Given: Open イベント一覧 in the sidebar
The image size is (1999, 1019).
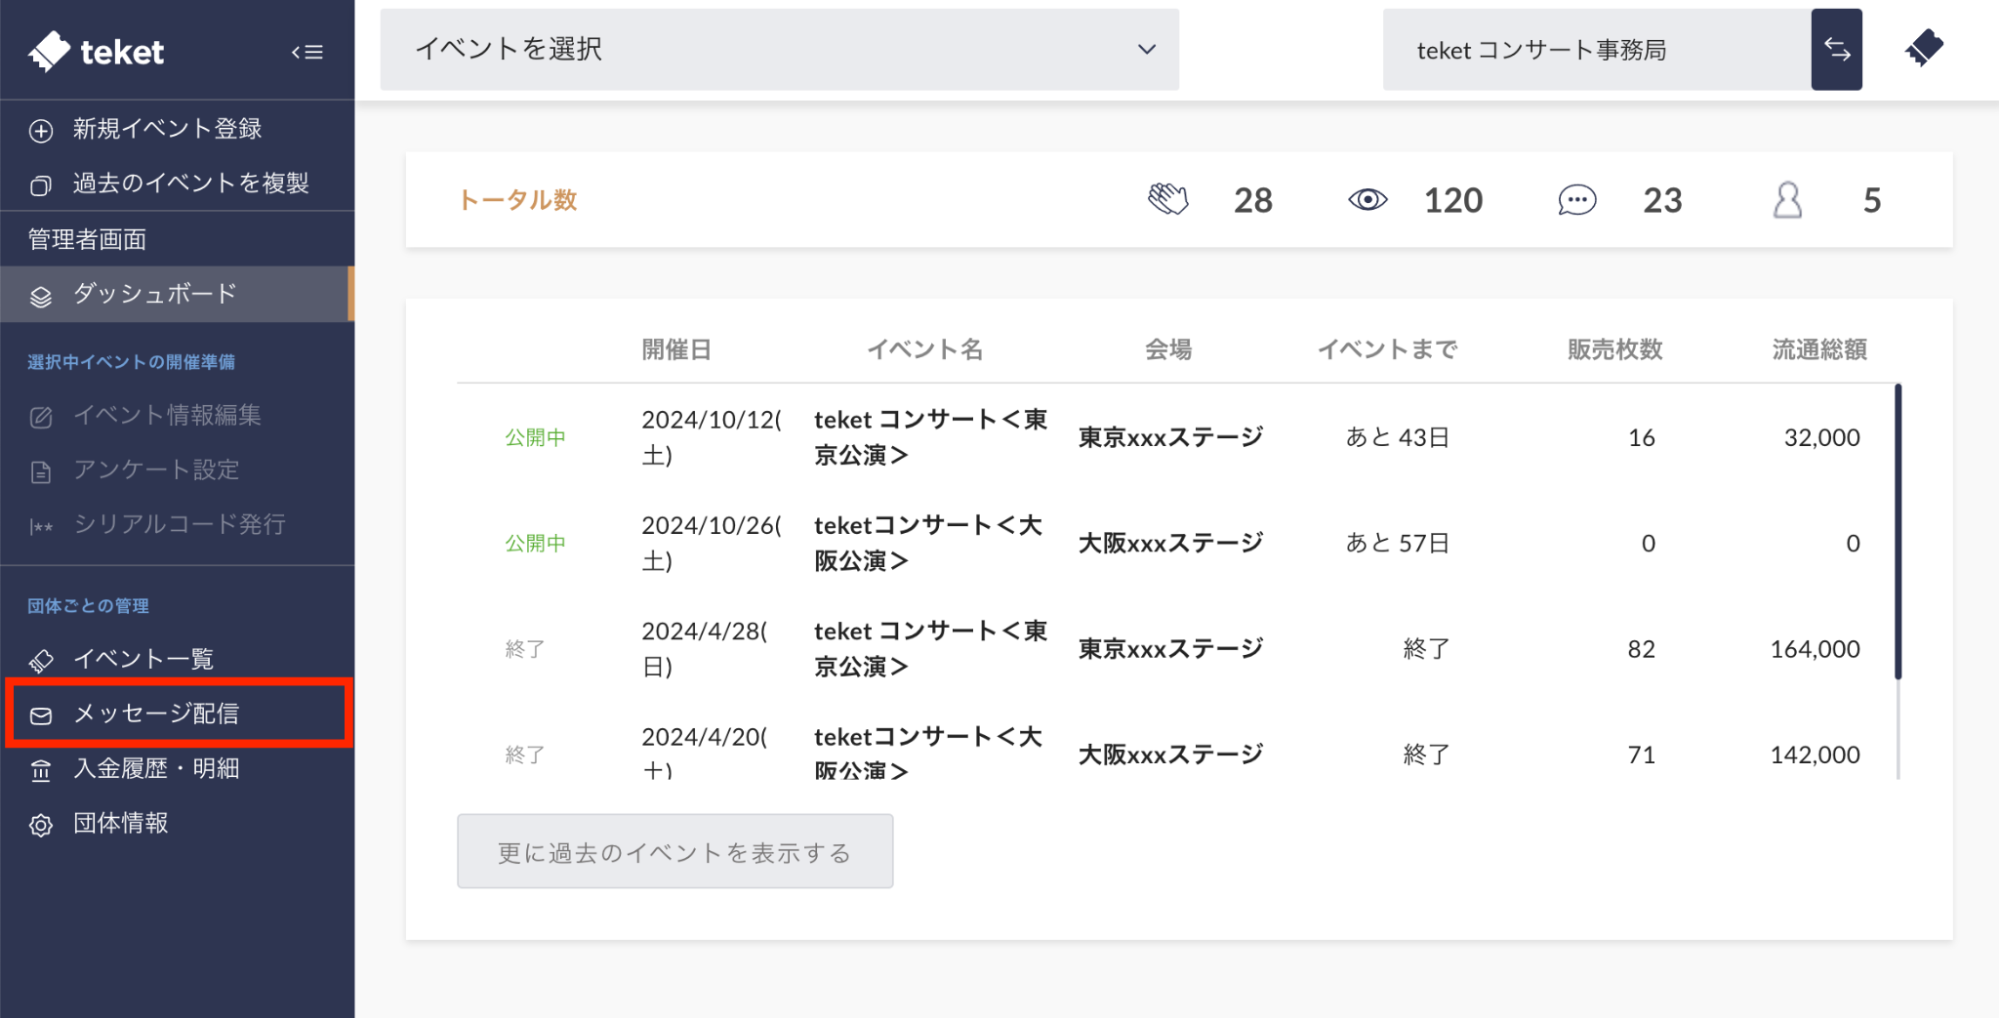Looking at the screenshot, I should tap(177, 659).
